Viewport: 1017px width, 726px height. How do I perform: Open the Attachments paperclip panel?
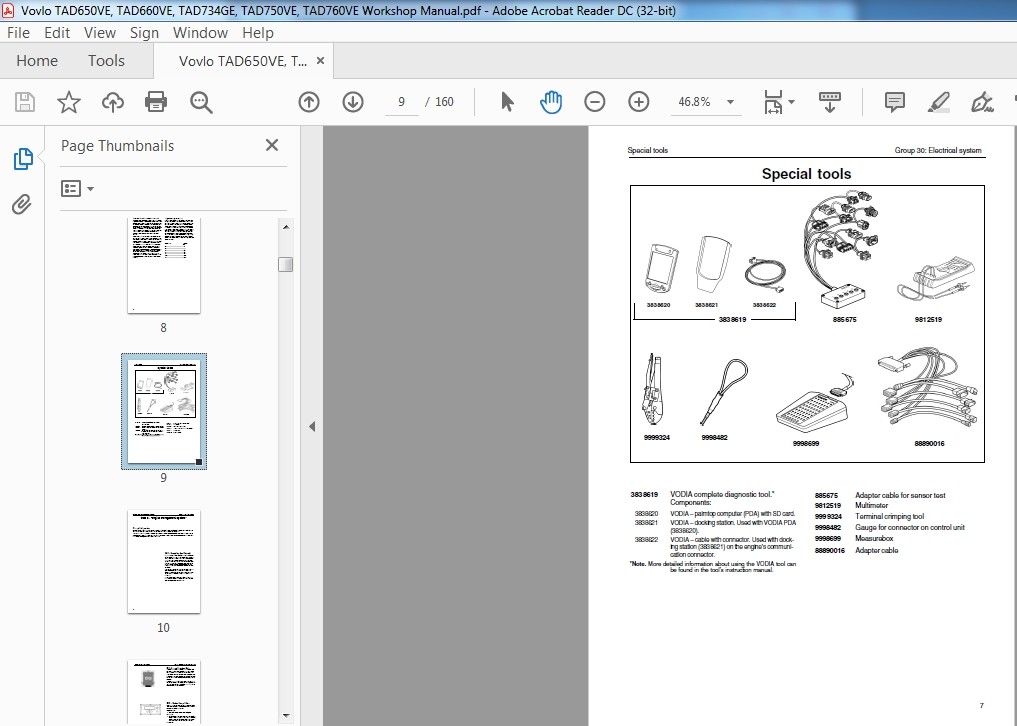22,205
